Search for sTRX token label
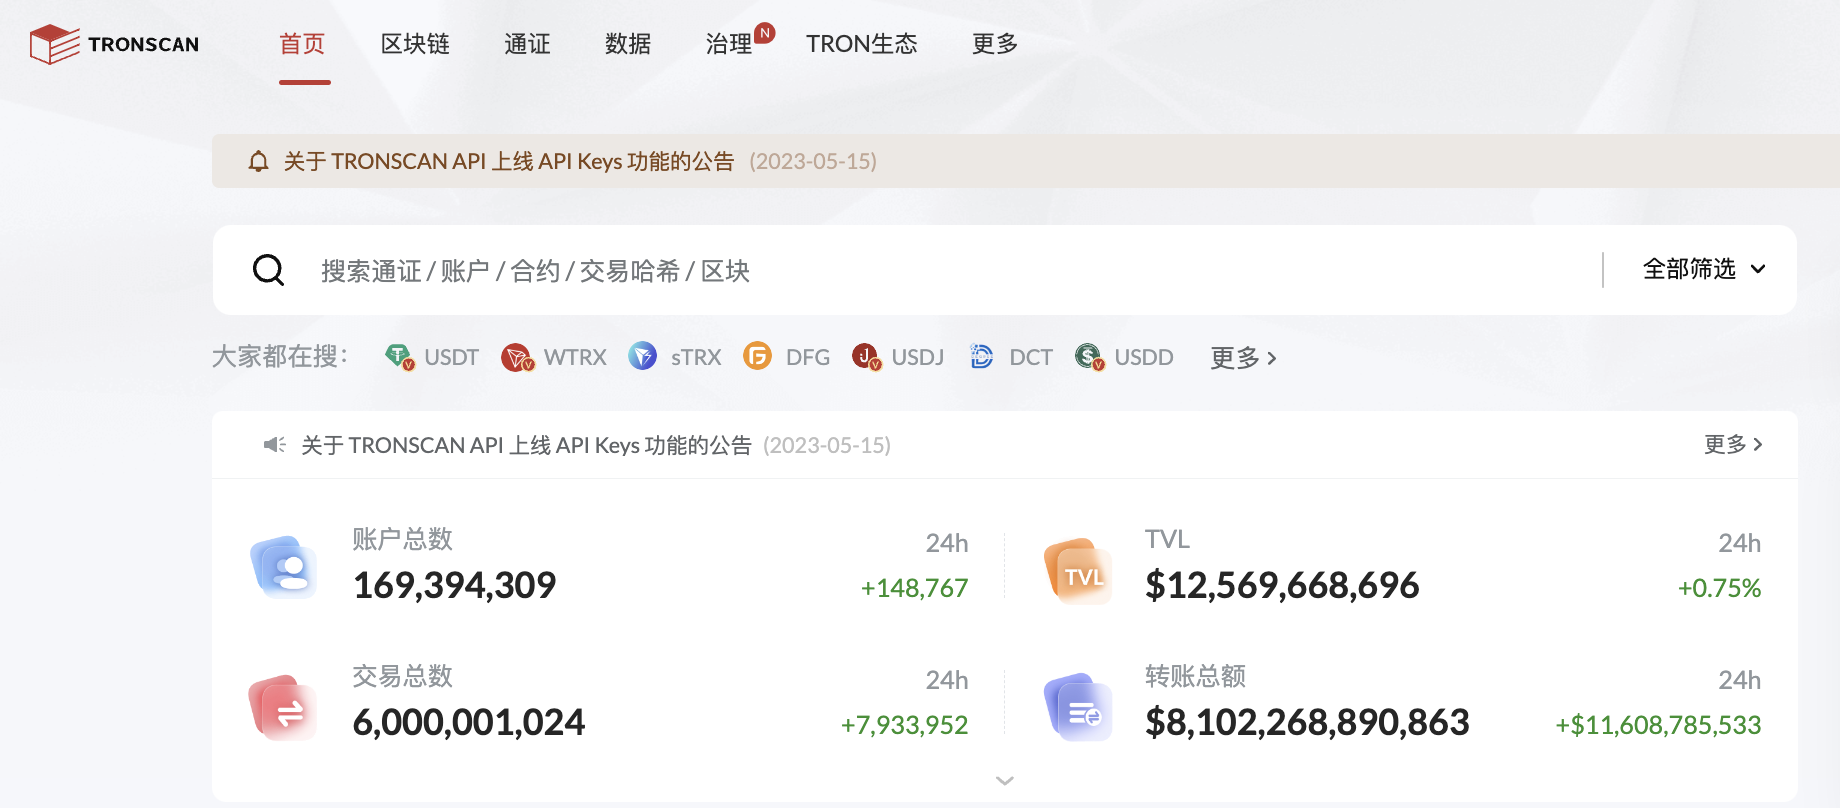 696,357
